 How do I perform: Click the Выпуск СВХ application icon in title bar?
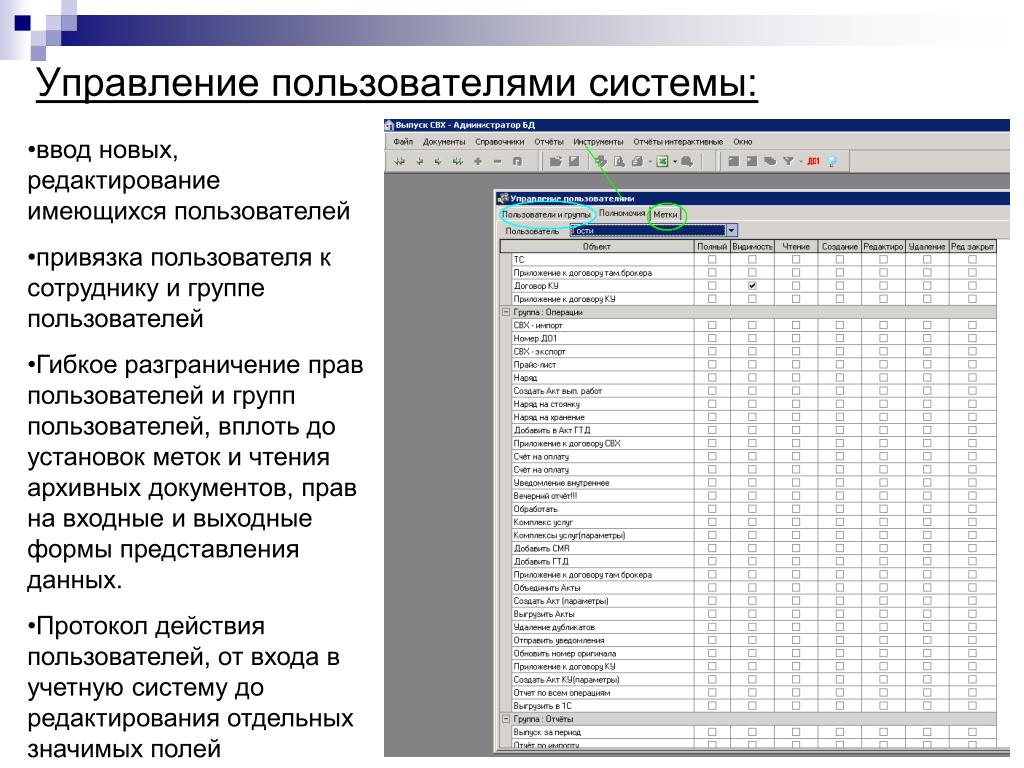point(389,125)
